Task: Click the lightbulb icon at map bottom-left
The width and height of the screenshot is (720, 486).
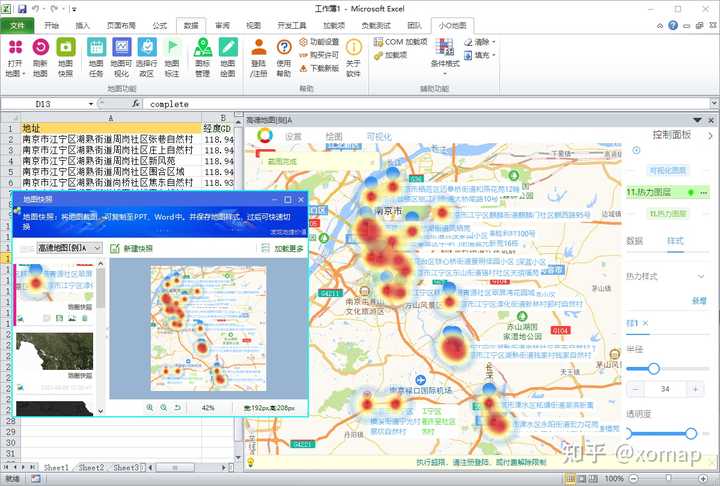Action: click(x=251, y=462)
